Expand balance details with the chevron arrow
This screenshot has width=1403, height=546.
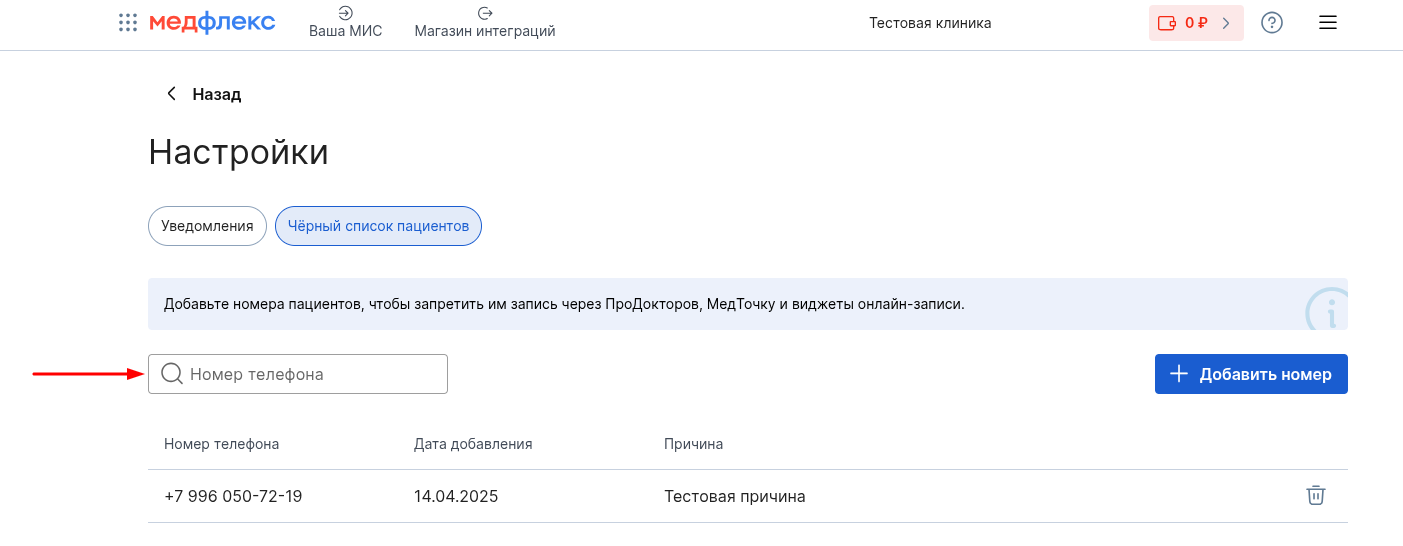pyautogui.click(x=1226, y=23)
